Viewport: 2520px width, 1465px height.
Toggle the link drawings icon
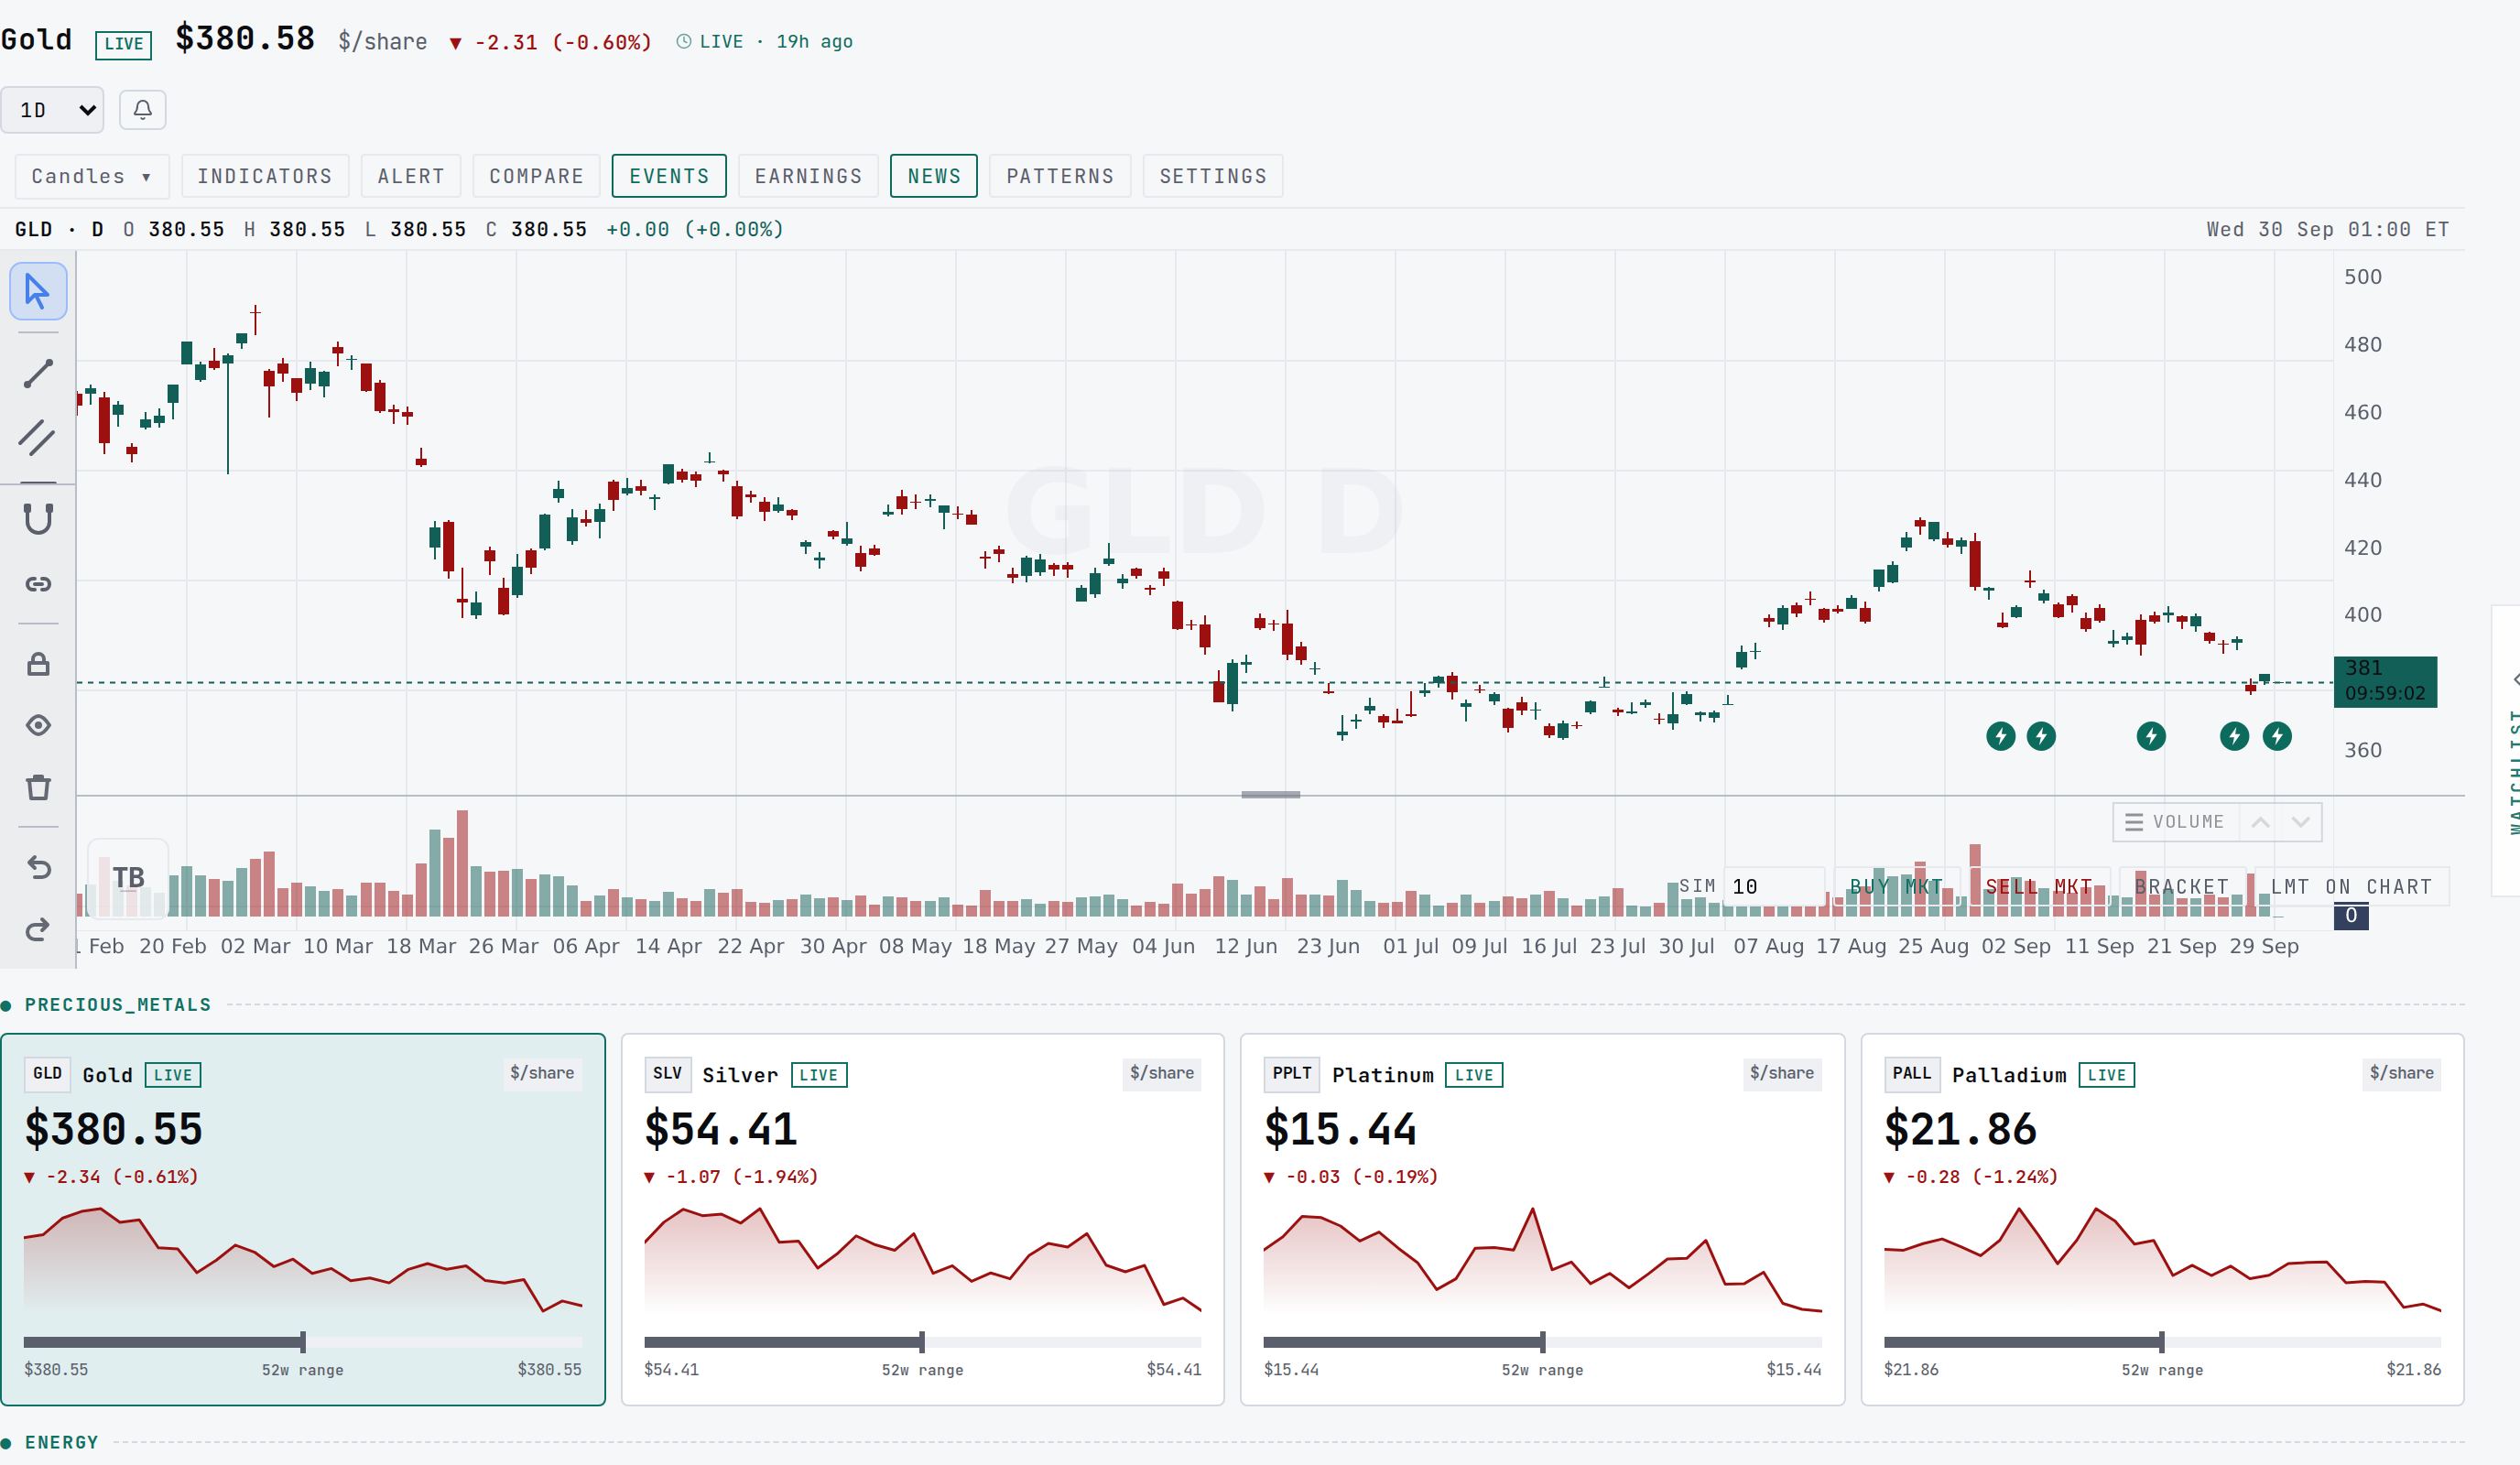coord(38,584)
